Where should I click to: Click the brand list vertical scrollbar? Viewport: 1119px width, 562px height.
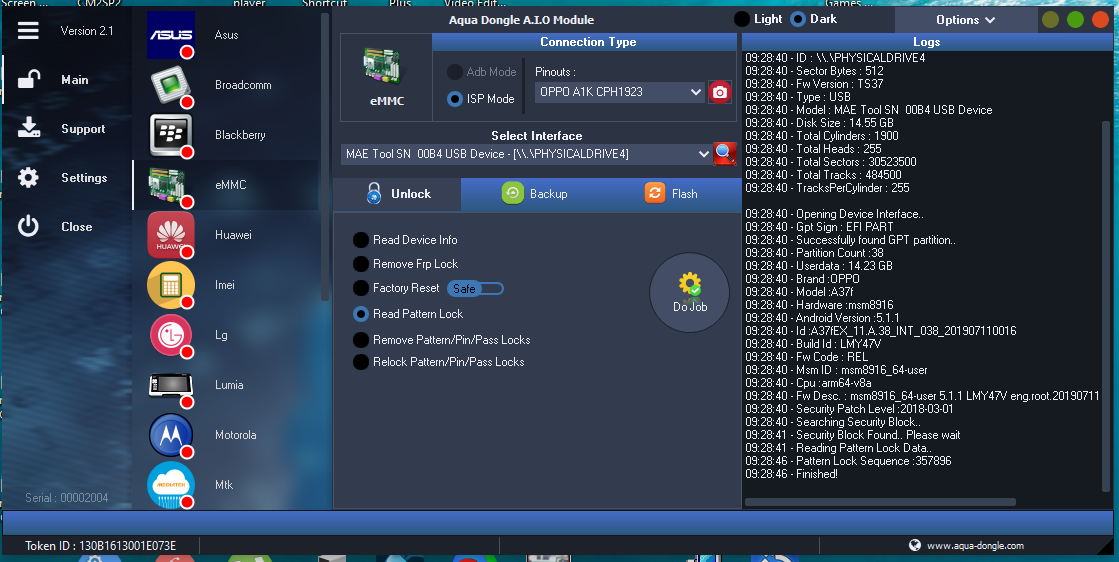tap(325, 157)
